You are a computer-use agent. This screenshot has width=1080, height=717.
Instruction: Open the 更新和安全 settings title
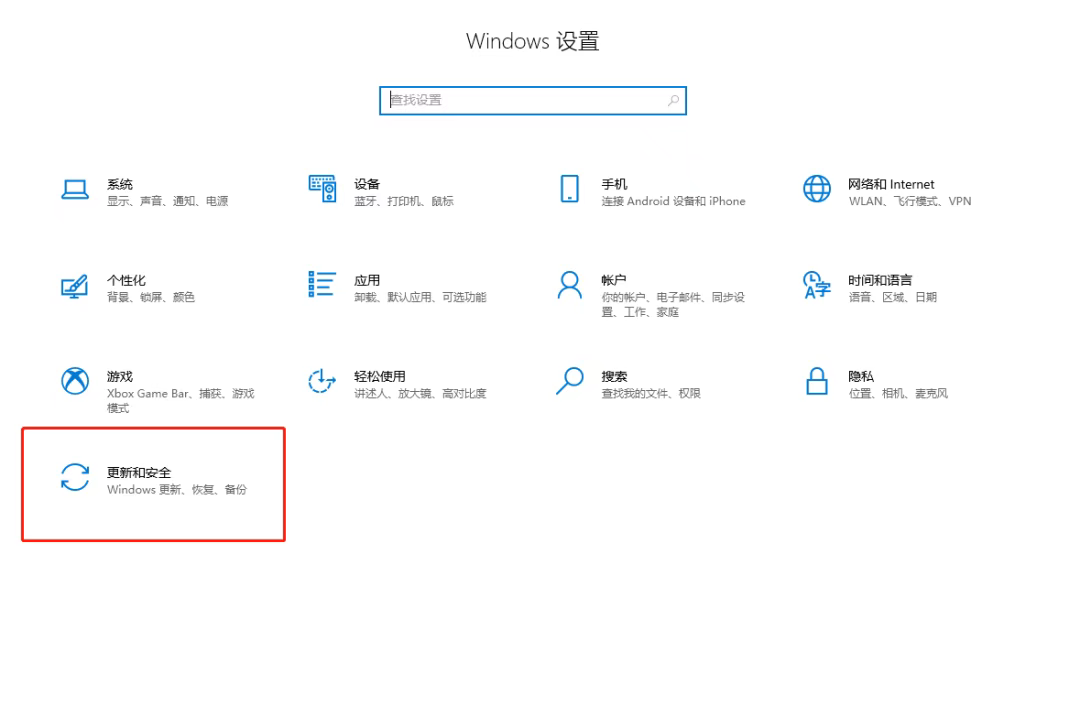[x=138, y=472]
